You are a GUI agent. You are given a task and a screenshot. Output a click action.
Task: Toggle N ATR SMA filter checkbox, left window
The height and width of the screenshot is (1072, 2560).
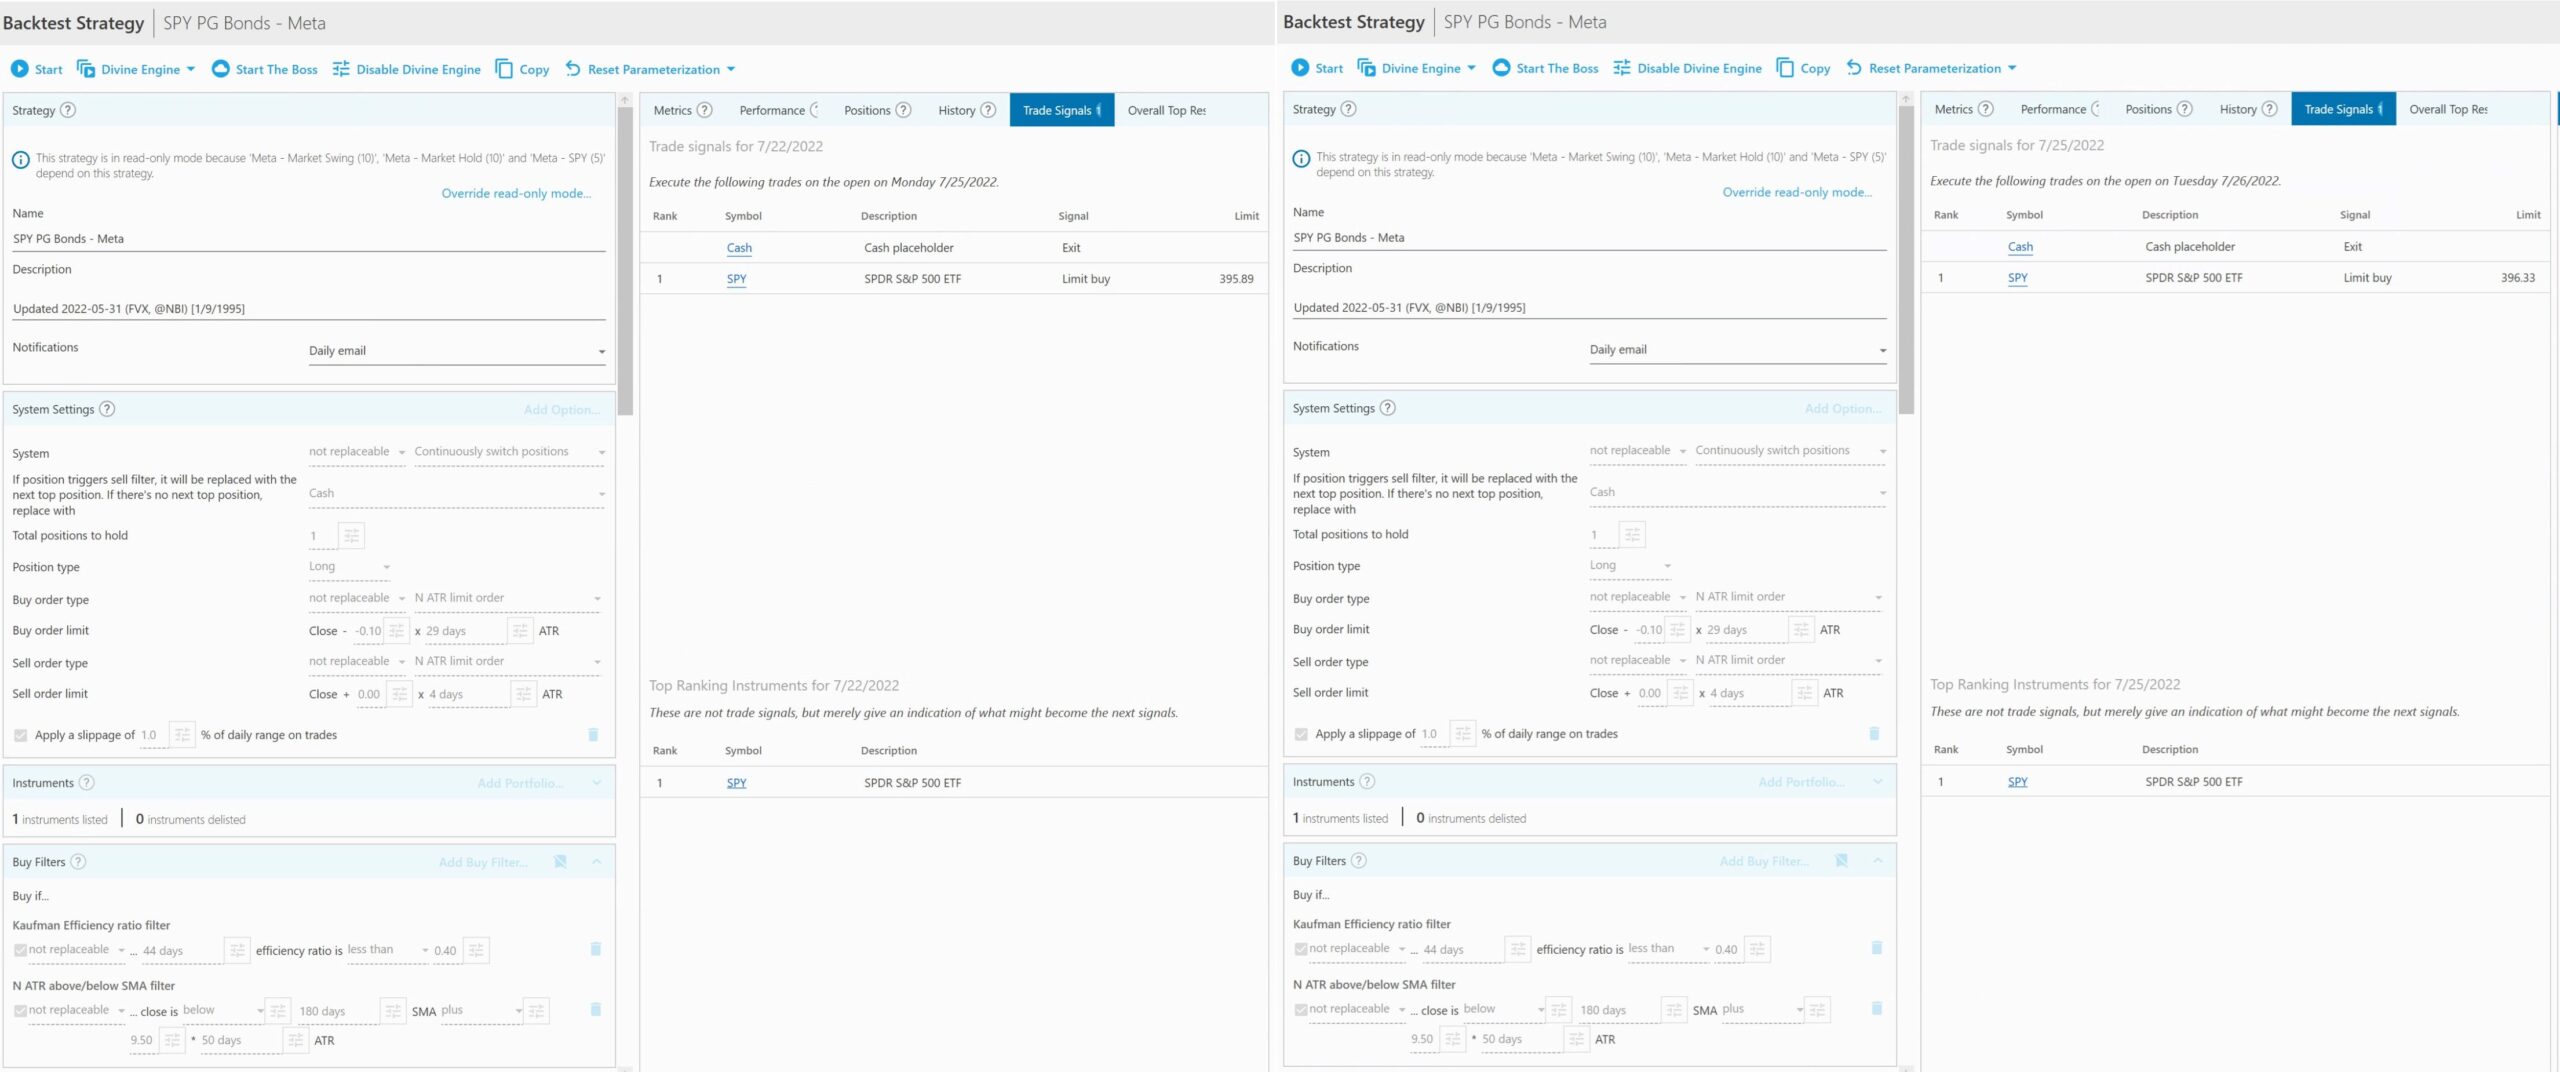coord(21,1010)
